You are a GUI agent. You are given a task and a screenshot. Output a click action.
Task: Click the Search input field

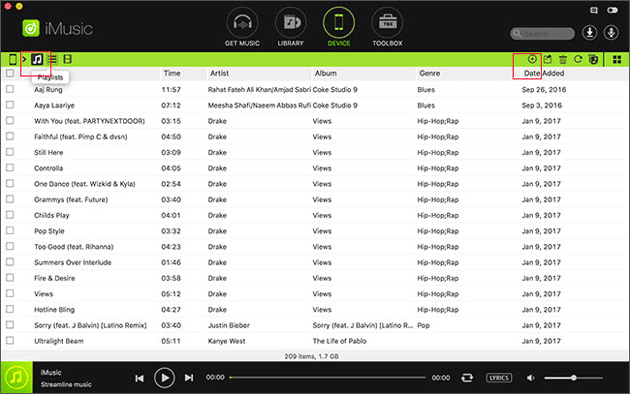[543, 34]
